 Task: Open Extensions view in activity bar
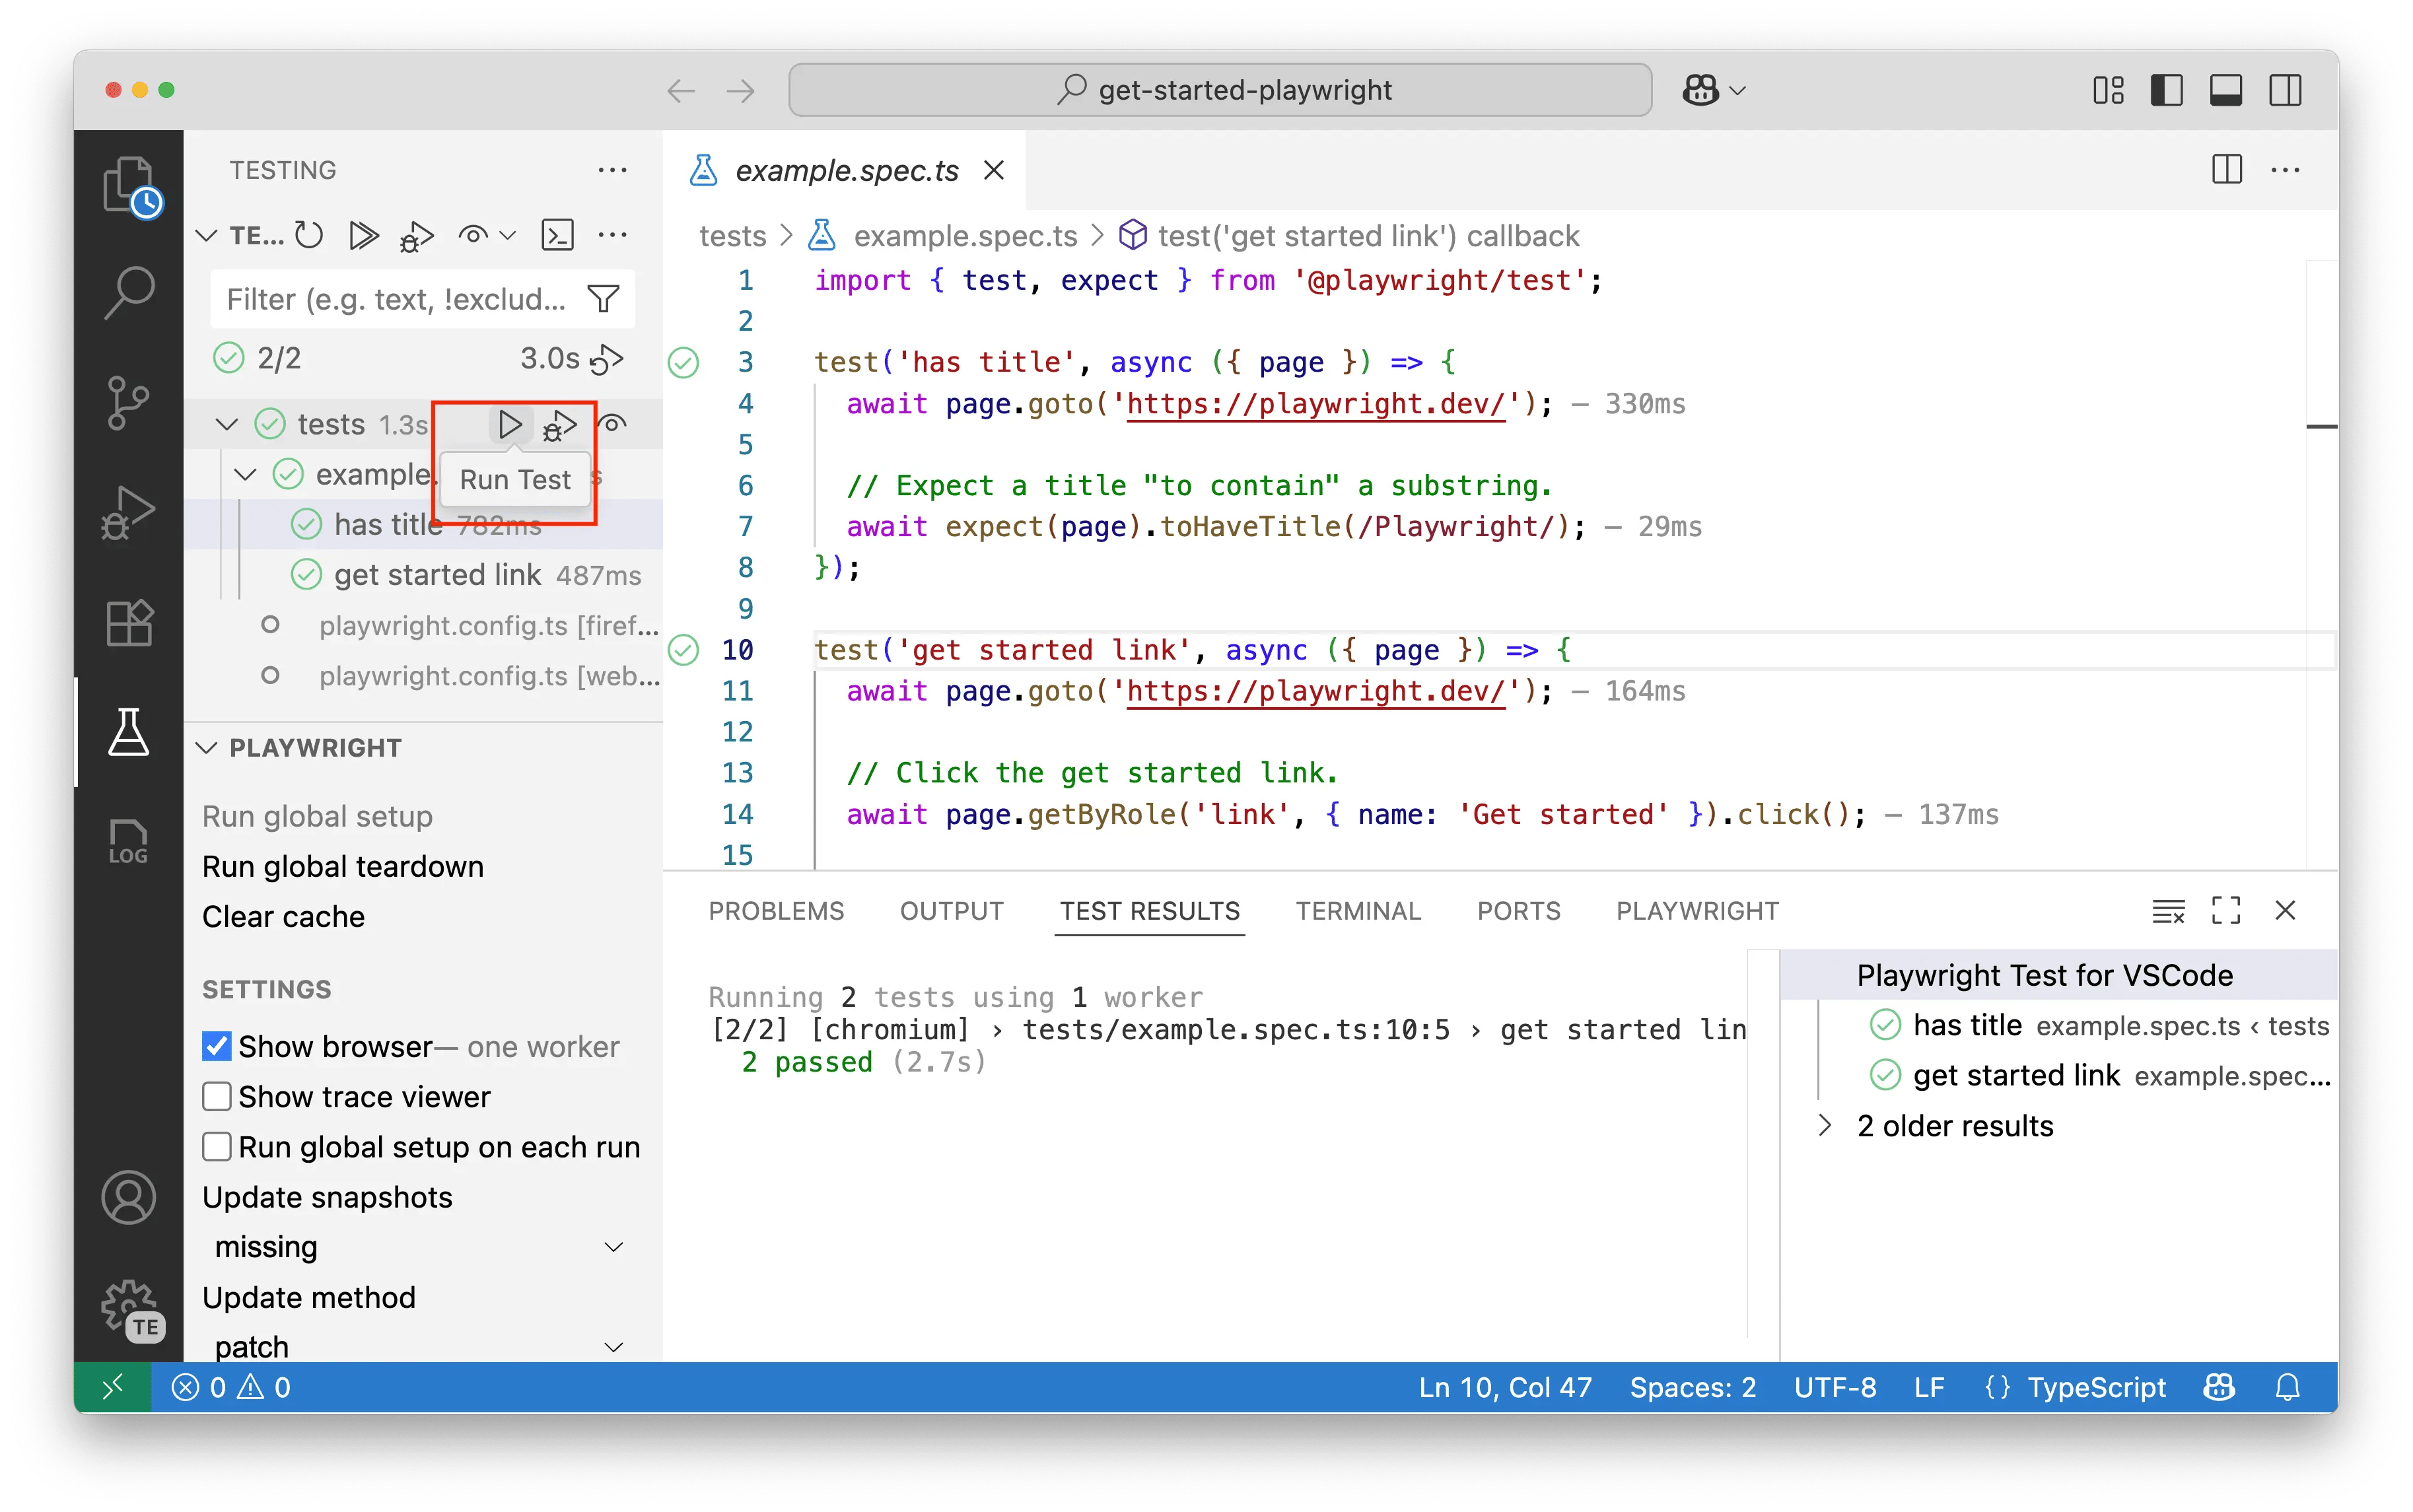click(128, 623)
